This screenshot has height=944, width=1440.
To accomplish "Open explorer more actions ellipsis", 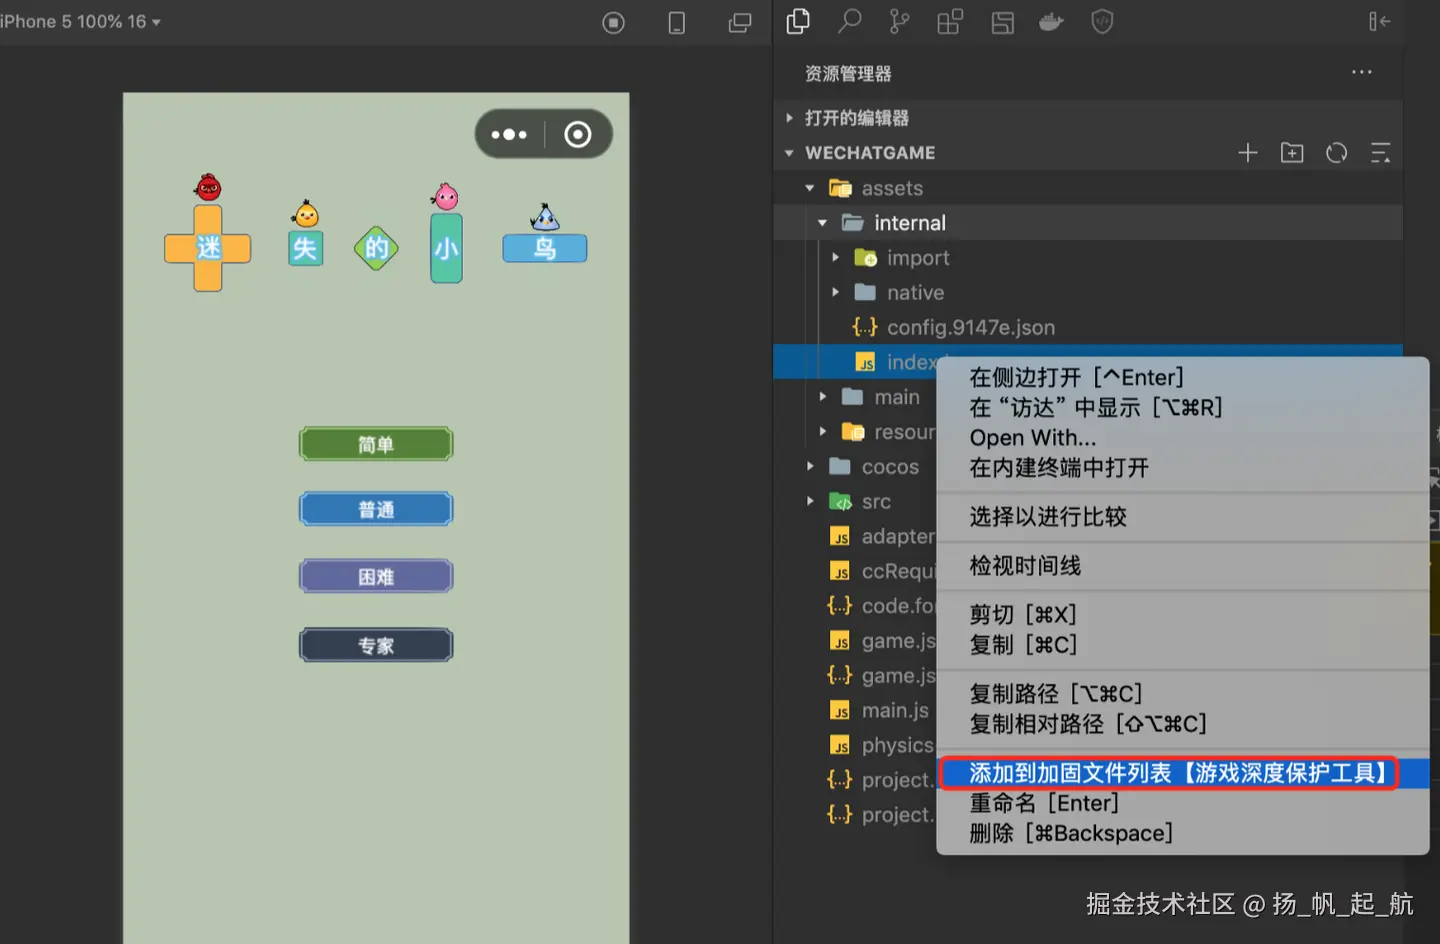I will (x=1361, y=72).
